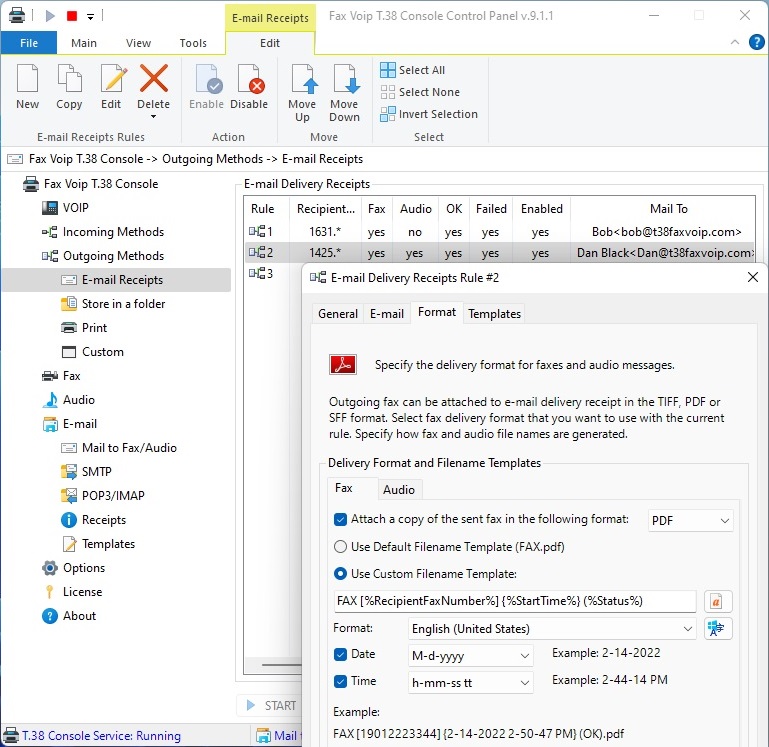Toggle the Time checkbox

[x=340, y=681]
